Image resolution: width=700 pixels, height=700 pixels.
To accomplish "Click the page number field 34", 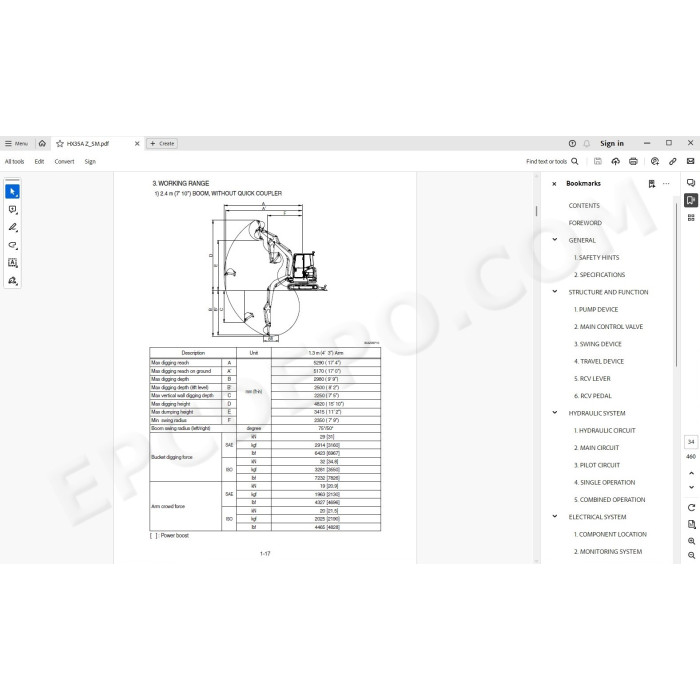I will [691, 442].
